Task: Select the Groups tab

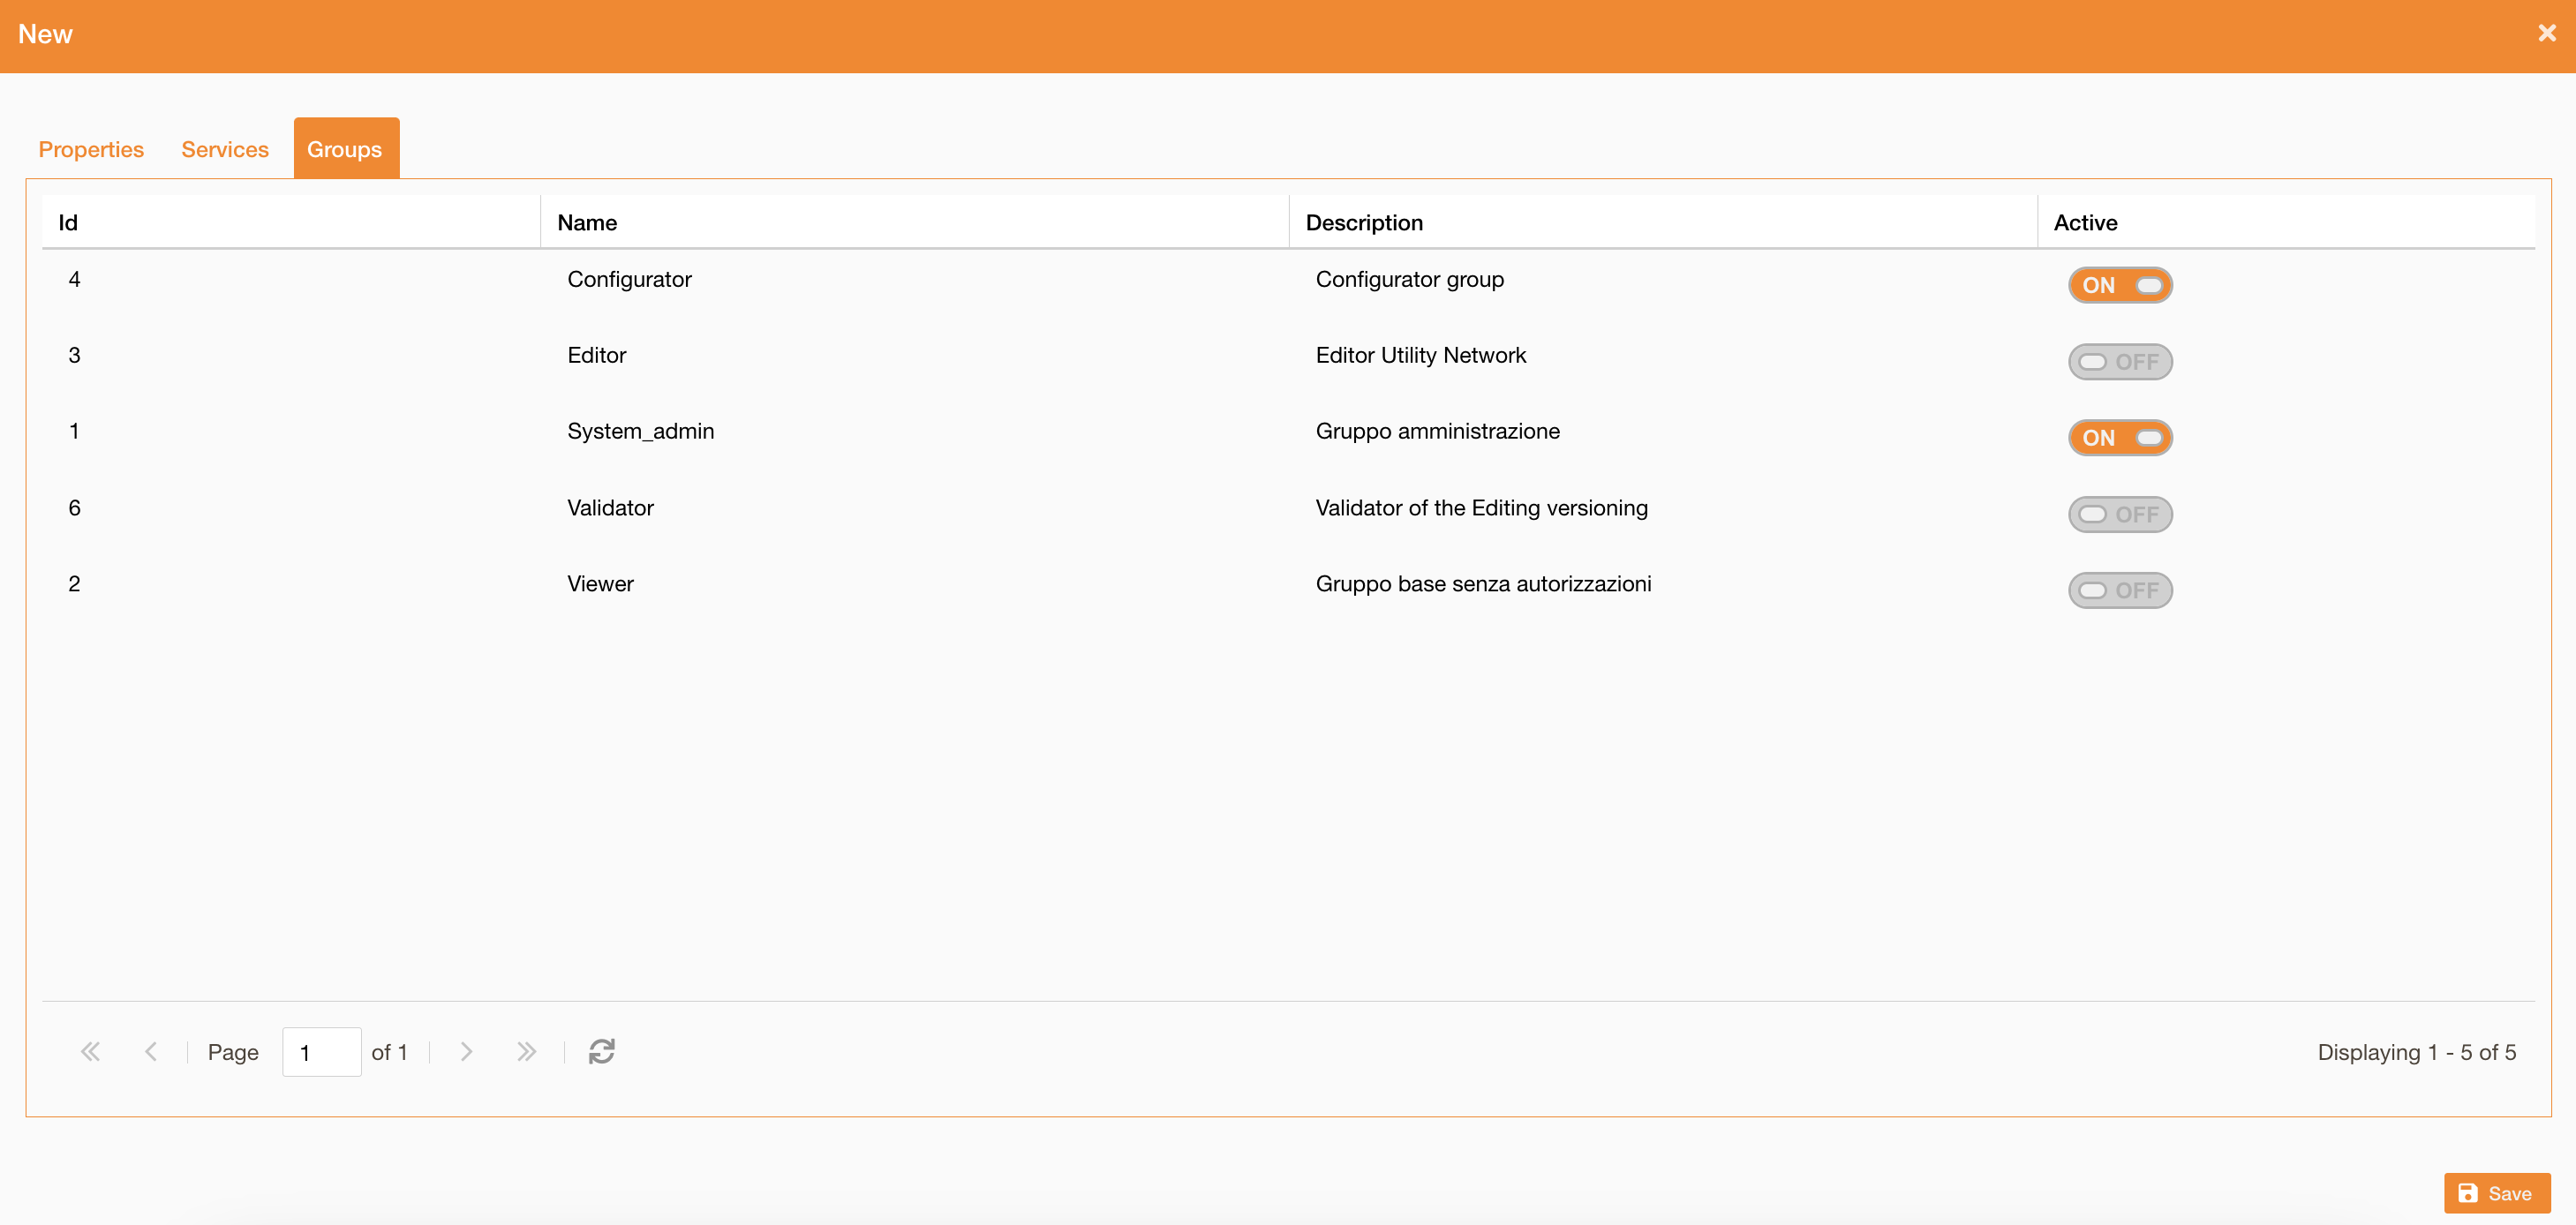Action: click(x=345, y=149)
